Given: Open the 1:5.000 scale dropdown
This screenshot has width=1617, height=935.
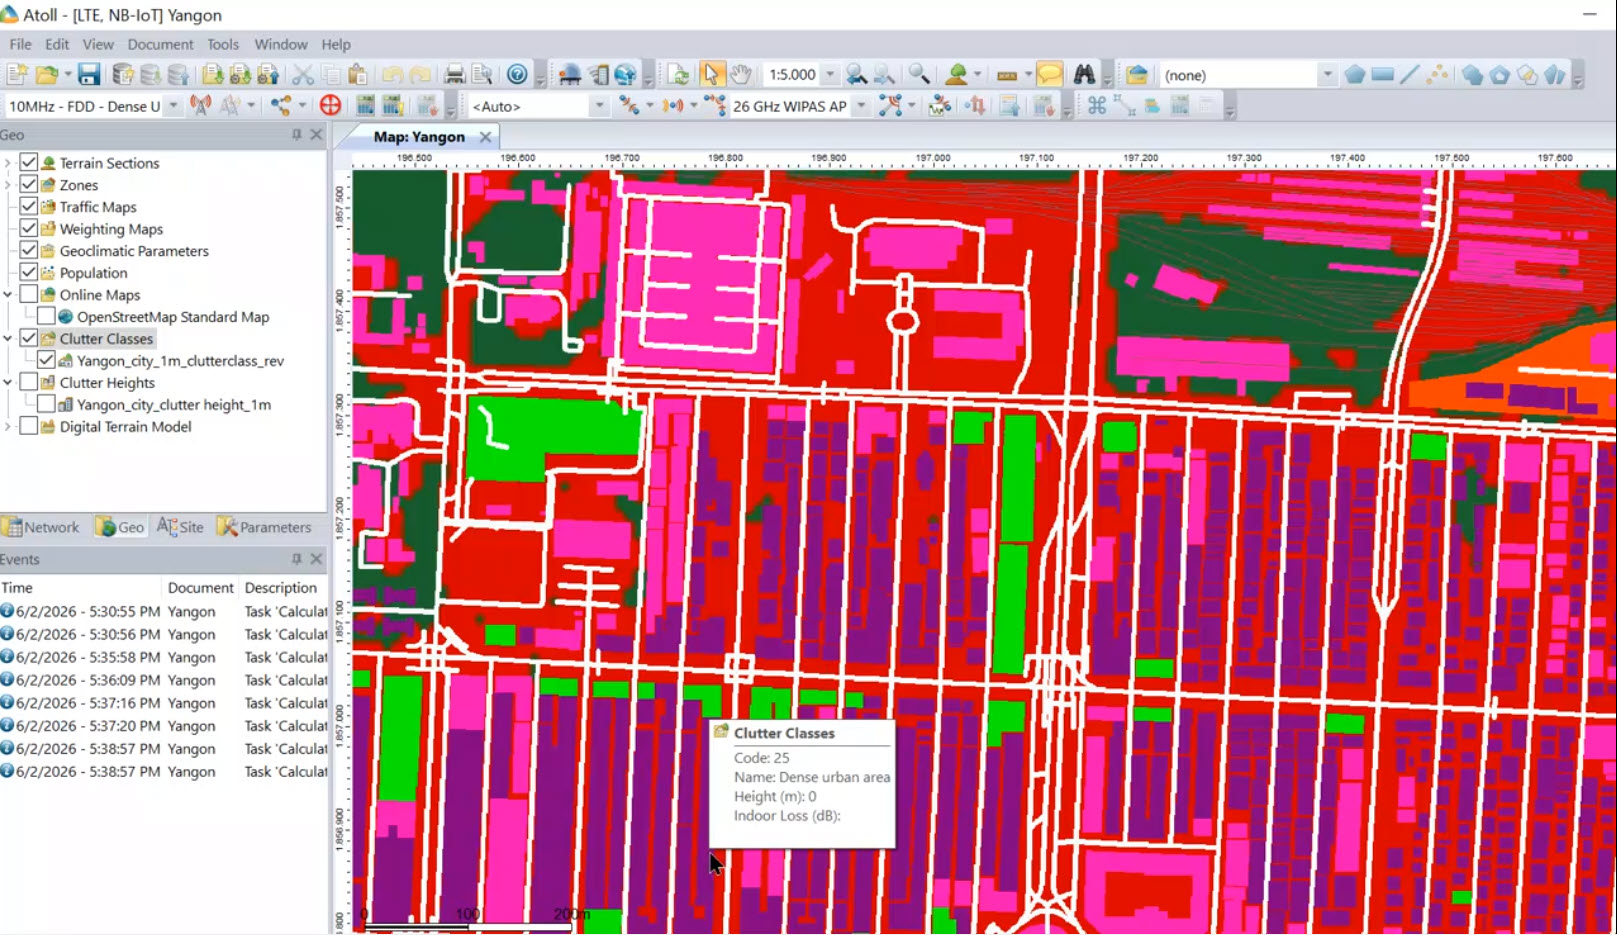Looking at the screenshot, I should [829, 75].
